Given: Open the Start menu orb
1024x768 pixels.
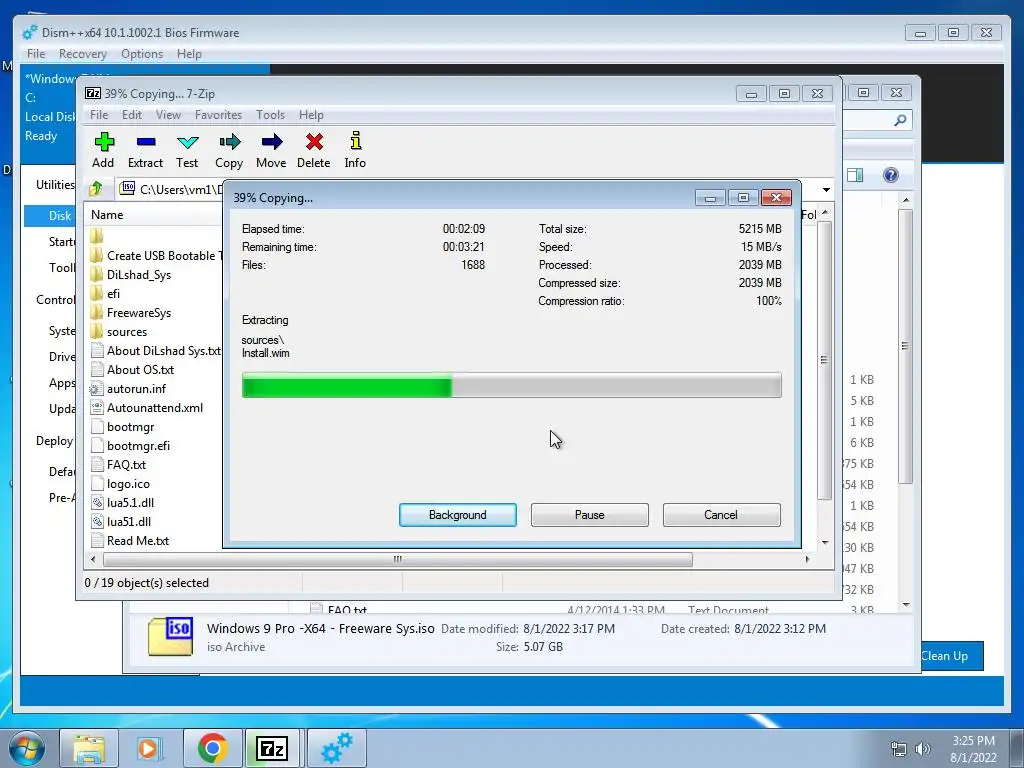Looking at the screenshot, I should pyautogui.click(x=27, y=748).
